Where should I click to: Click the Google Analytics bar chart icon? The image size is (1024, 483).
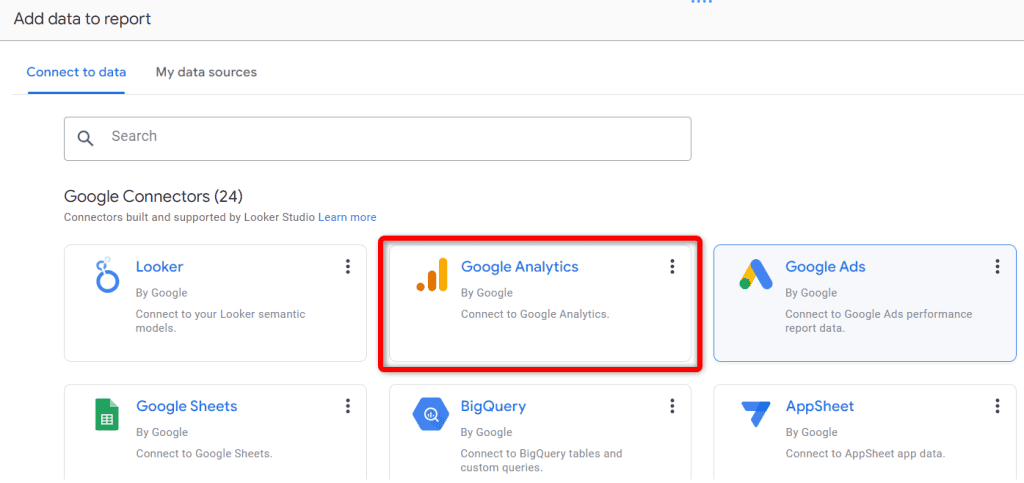coord(432,274)
